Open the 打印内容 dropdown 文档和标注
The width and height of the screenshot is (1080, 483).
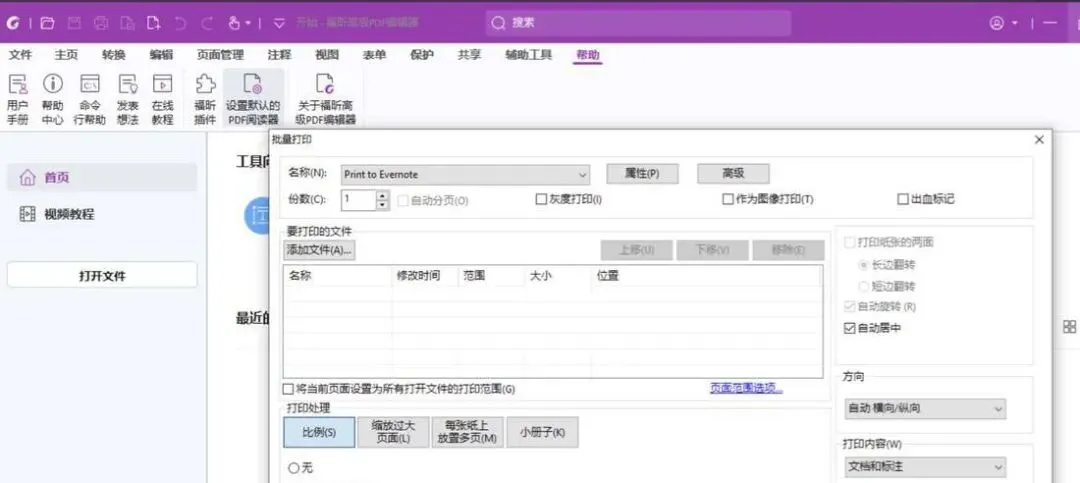click(925, 467)
